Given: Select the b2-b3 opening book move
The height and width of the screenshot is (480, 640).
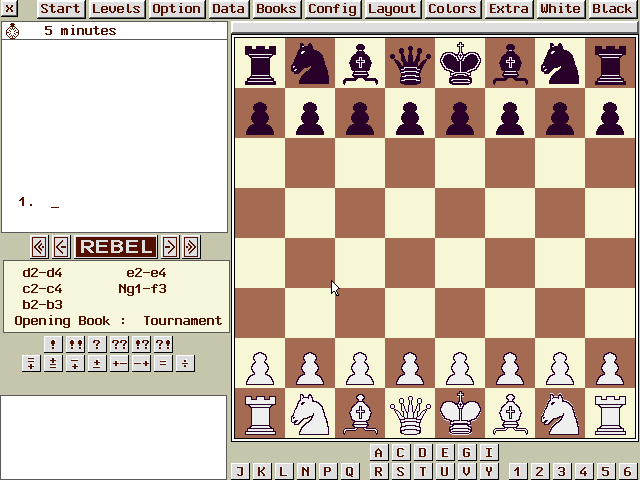Looking at the screenshot, I should click(42, 304).
